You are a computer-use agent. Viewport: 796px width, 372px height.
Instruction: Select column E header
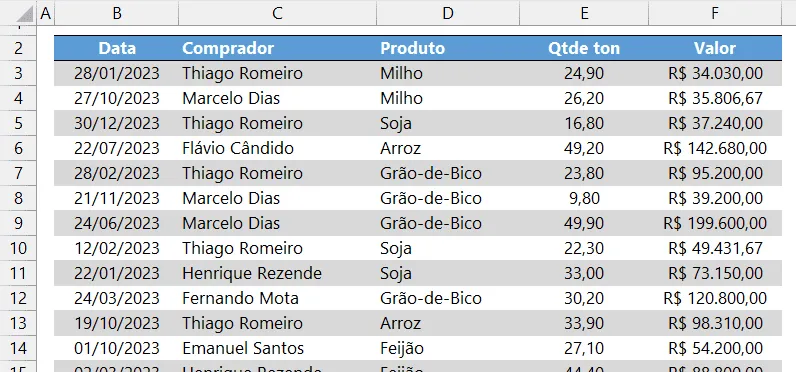tap(584, 13)
